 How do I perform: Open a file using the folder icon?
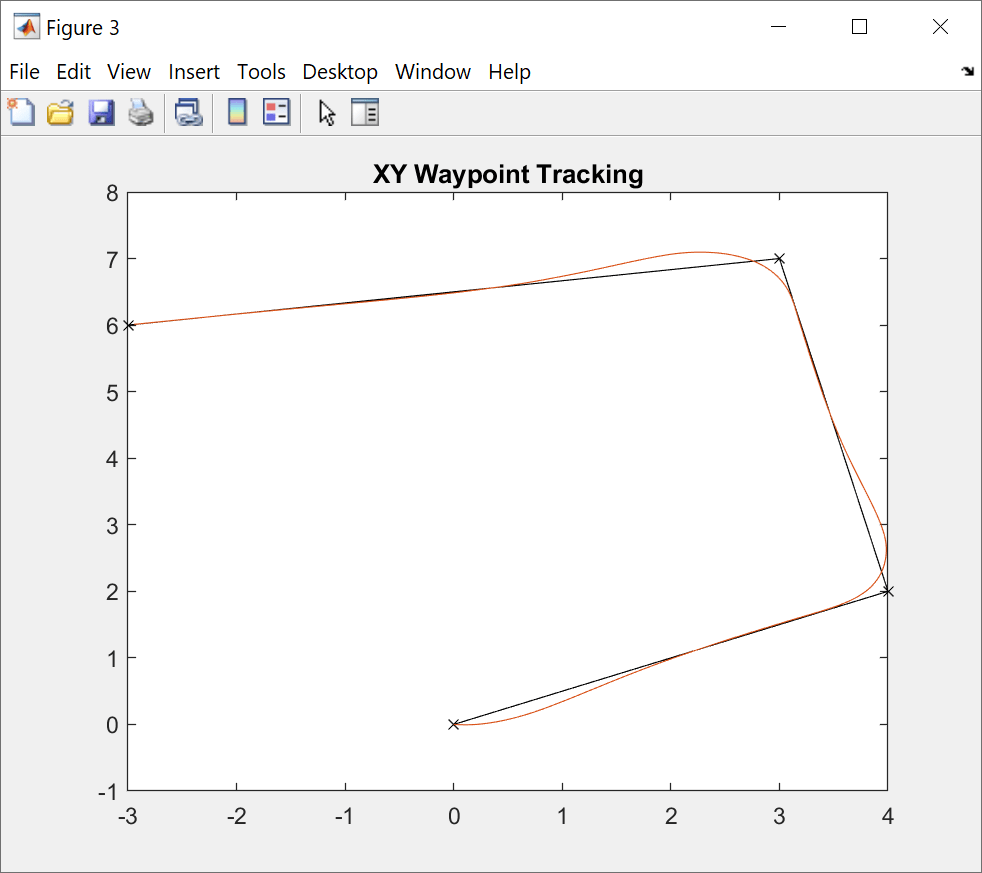pyautogui.click(x=61, y=113)
